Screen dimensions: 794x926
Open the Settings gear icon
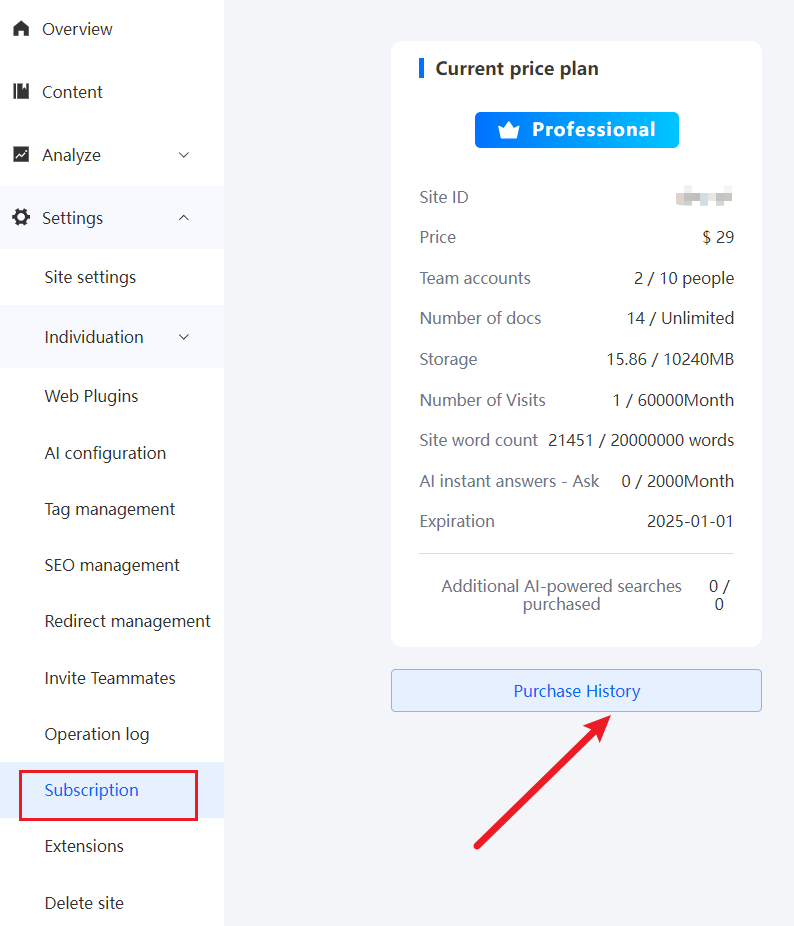click(21, 217)
